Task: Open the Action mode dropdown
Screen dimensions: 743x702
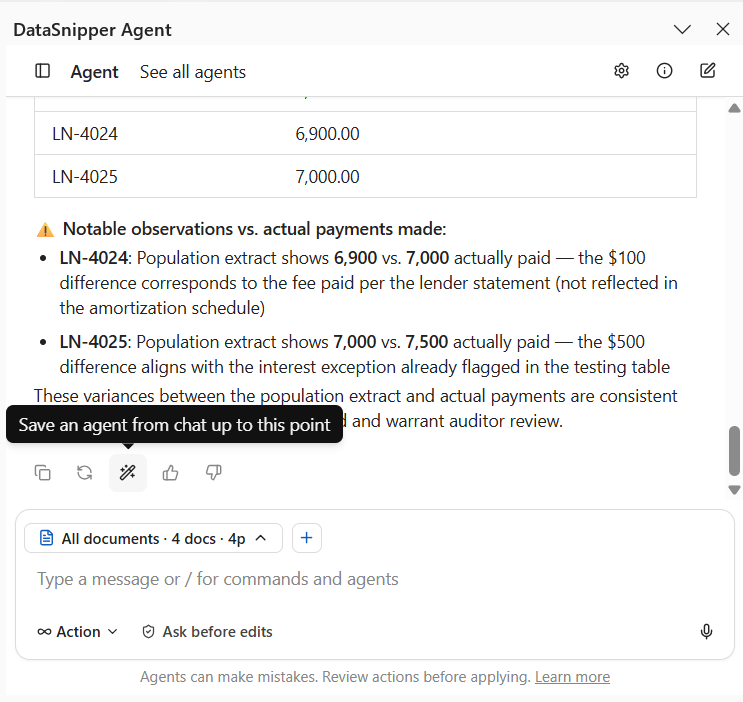Action: [77, 632]
